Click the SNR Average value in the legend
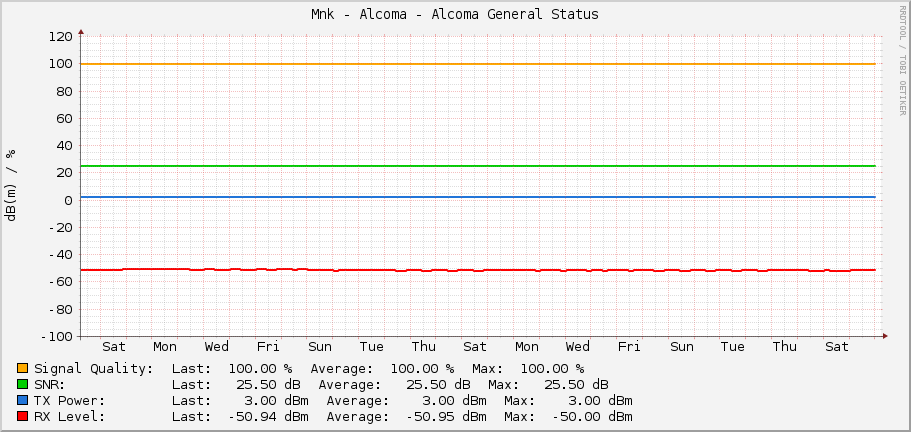This screenshot has height=432, width=911. point(435,385)
